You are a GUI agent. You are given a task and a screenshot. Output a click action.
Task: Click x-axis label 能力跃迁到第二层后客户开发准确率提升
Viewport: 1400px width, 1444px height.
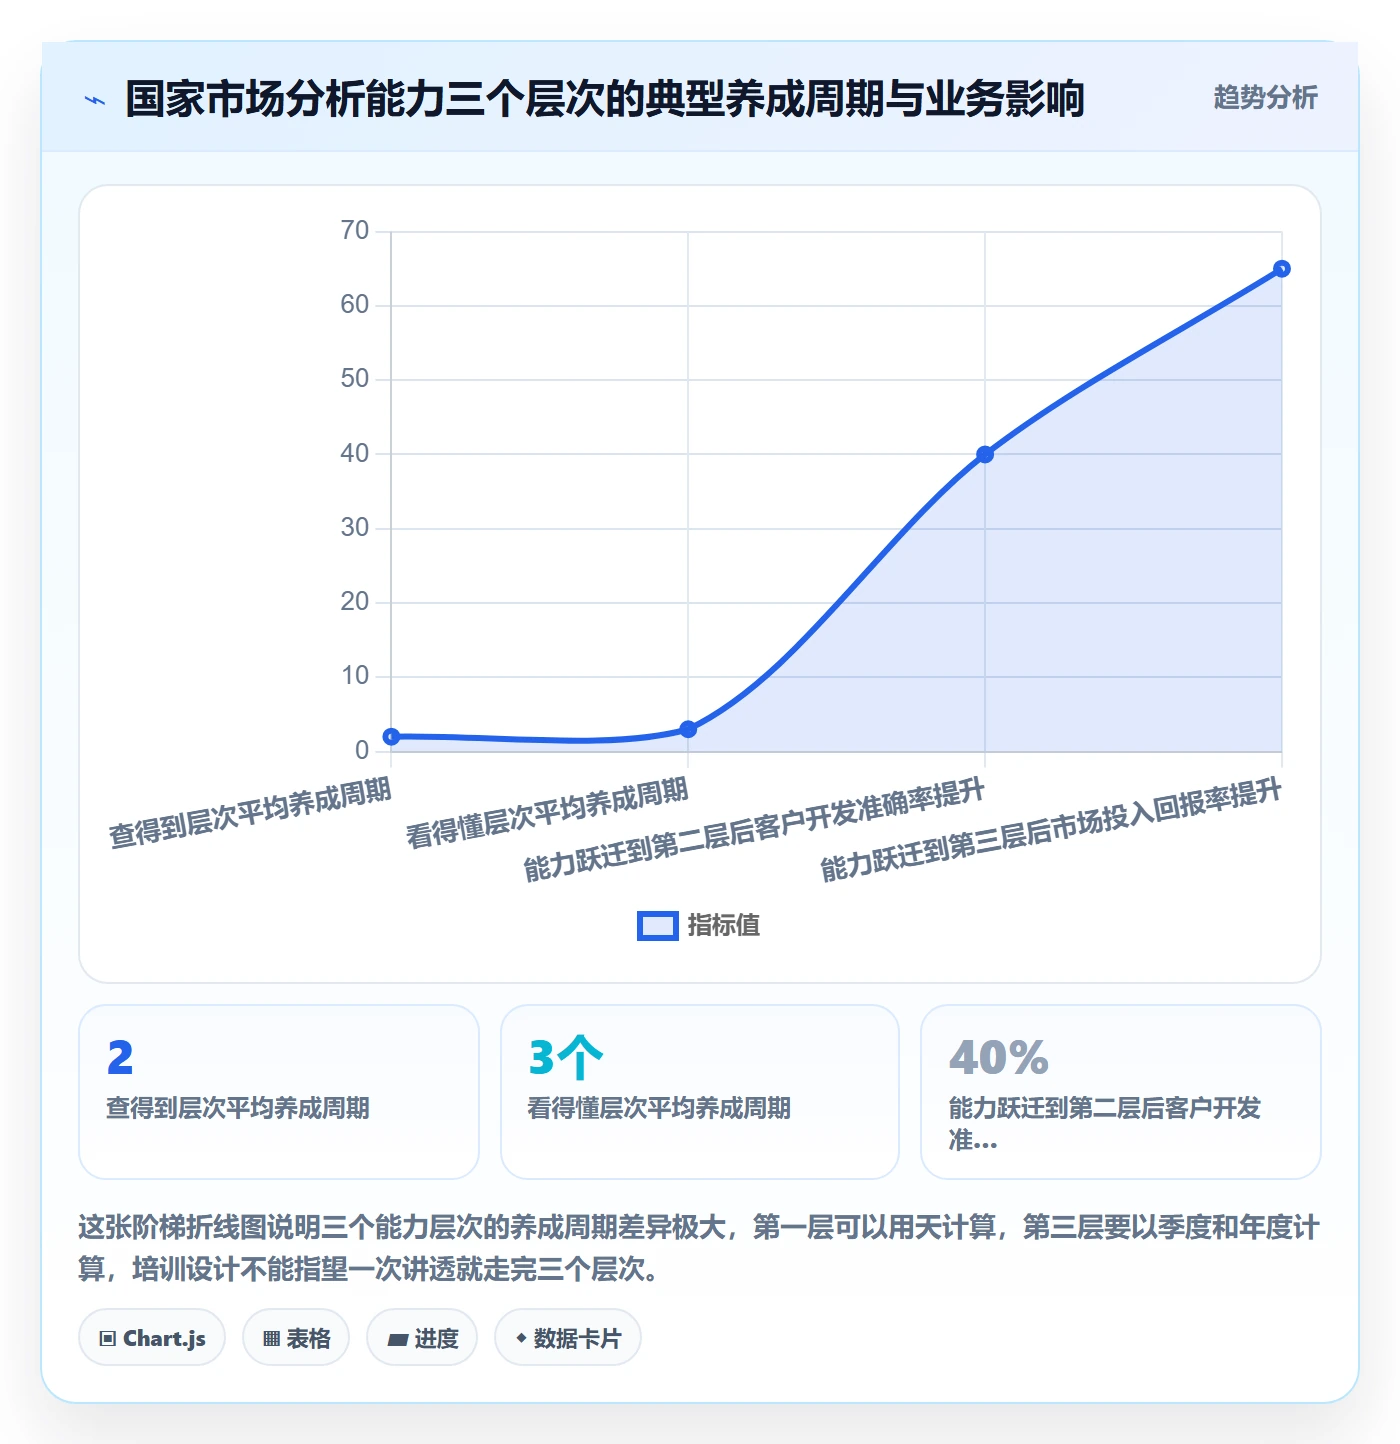click(x=754, y=831)
